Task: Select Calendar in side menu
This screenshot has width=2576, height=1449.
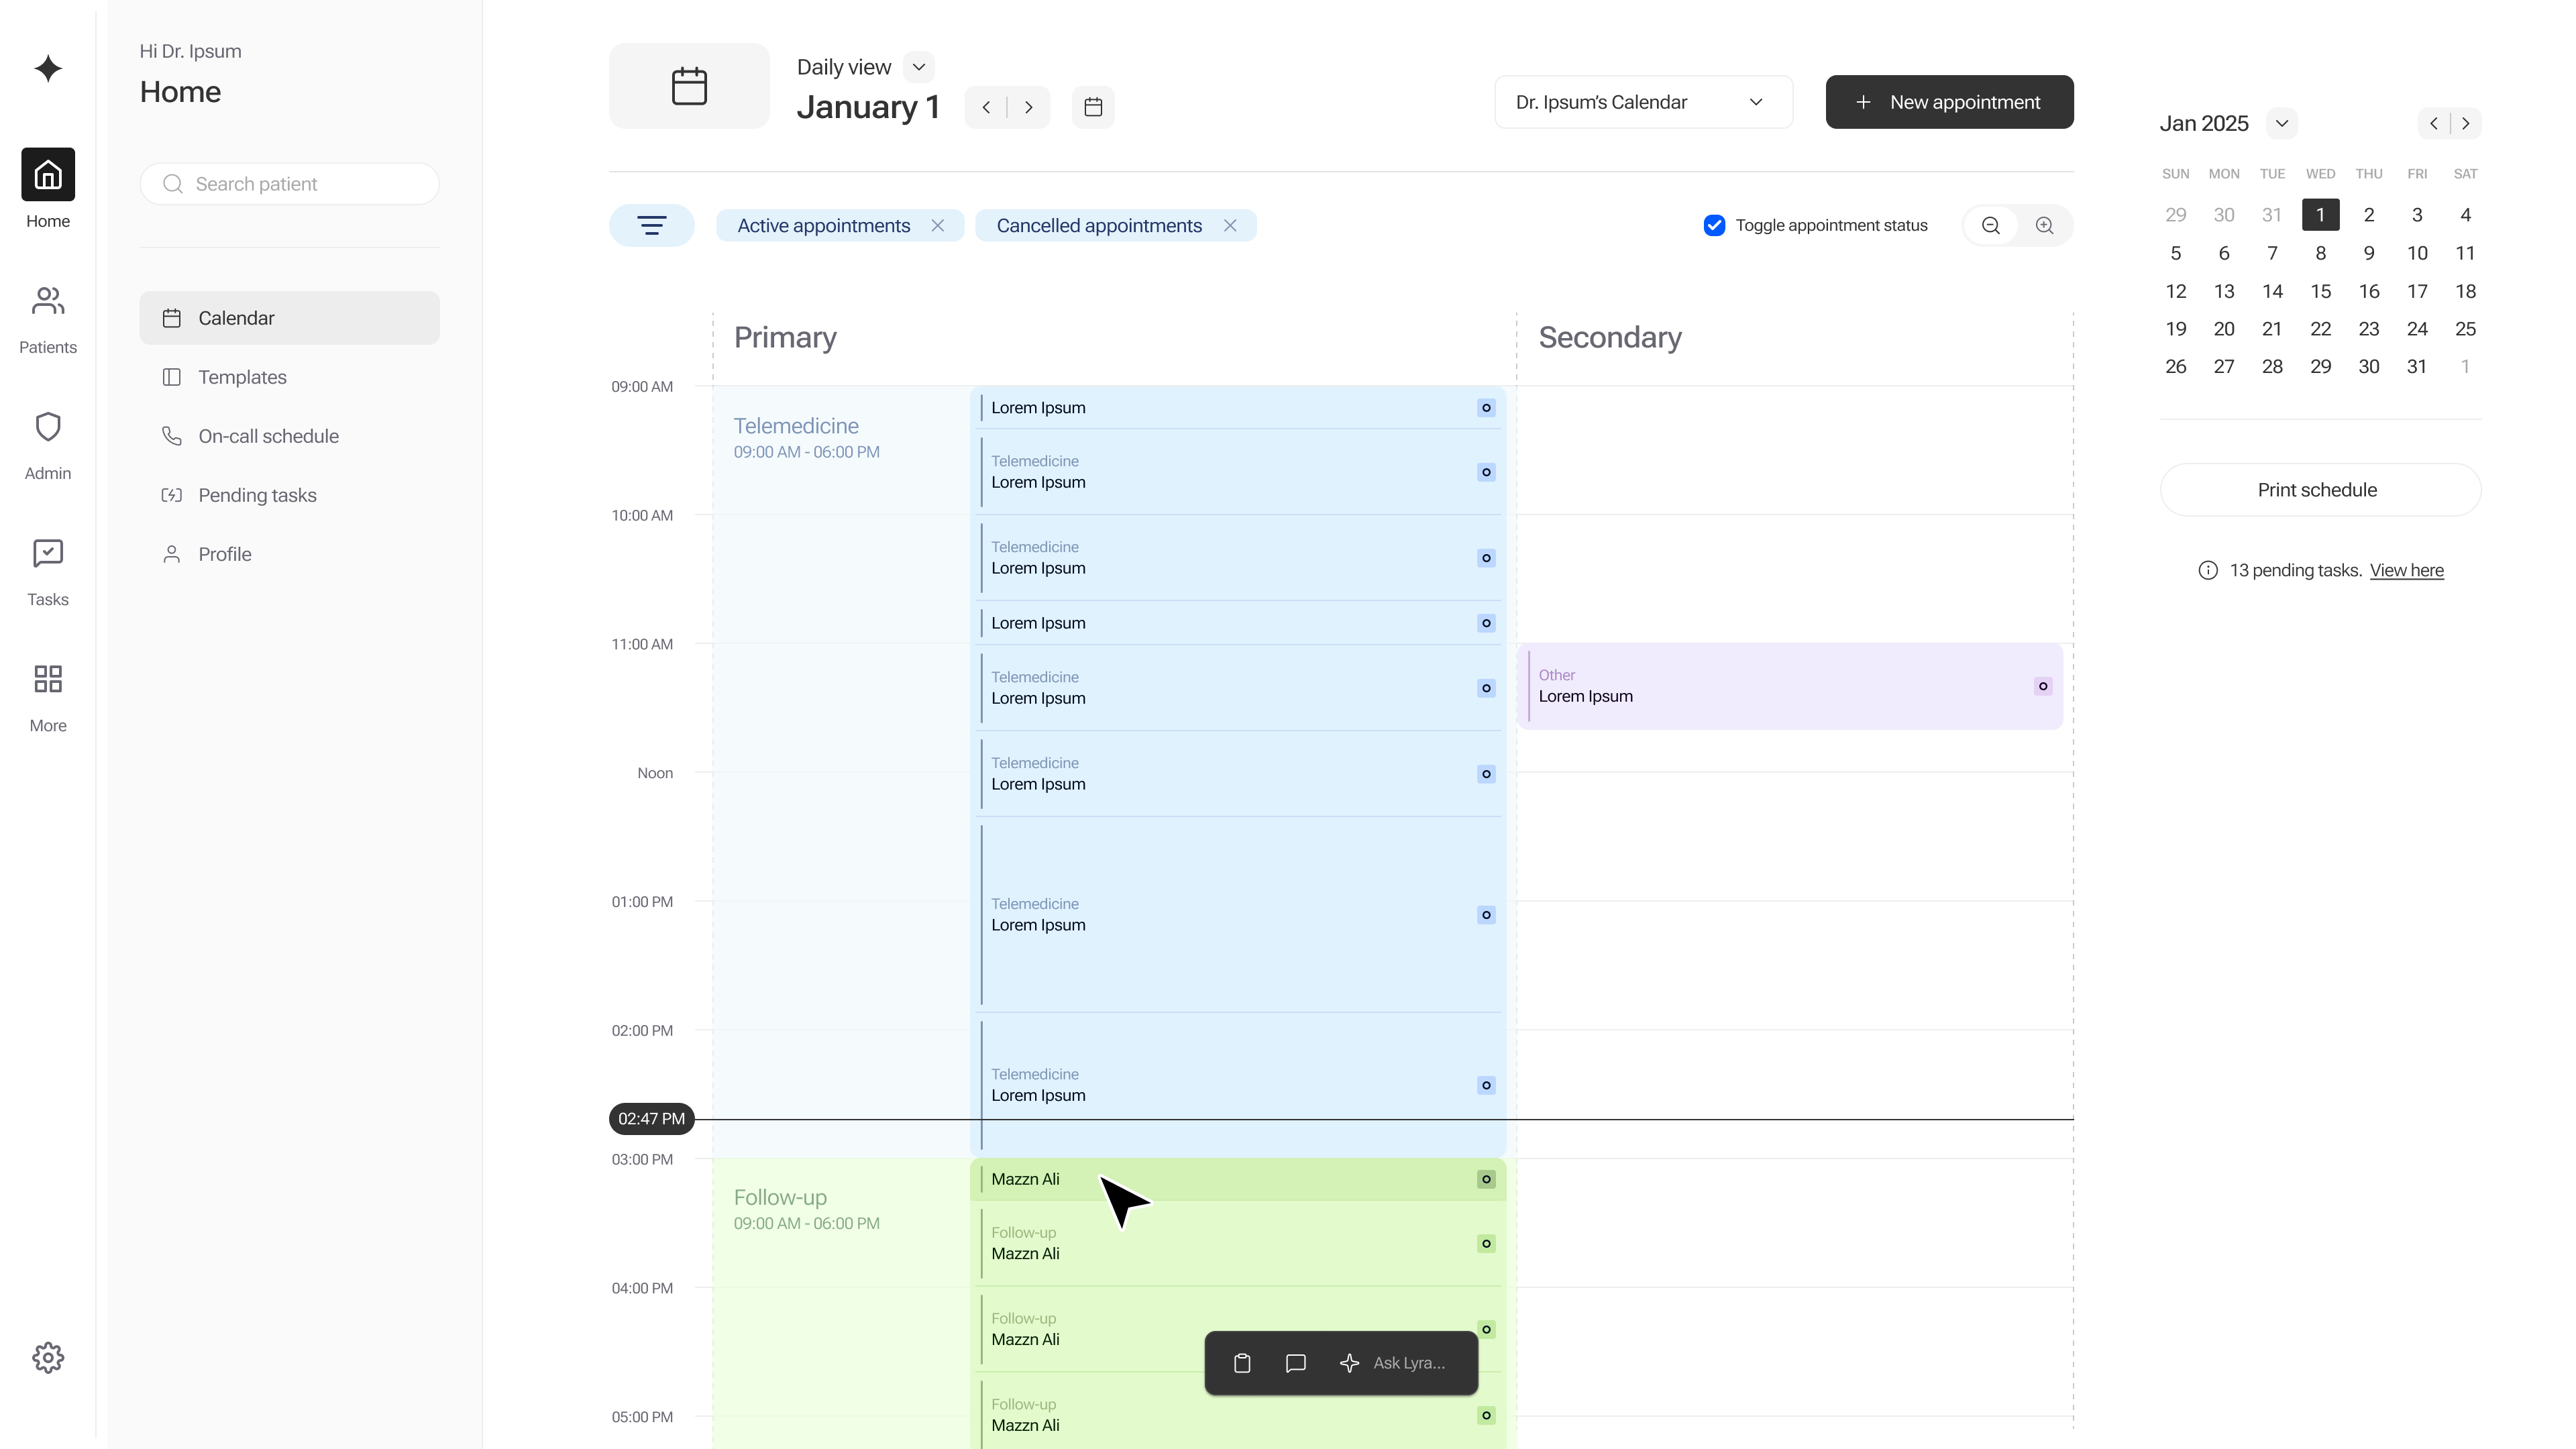Action: 289,318
